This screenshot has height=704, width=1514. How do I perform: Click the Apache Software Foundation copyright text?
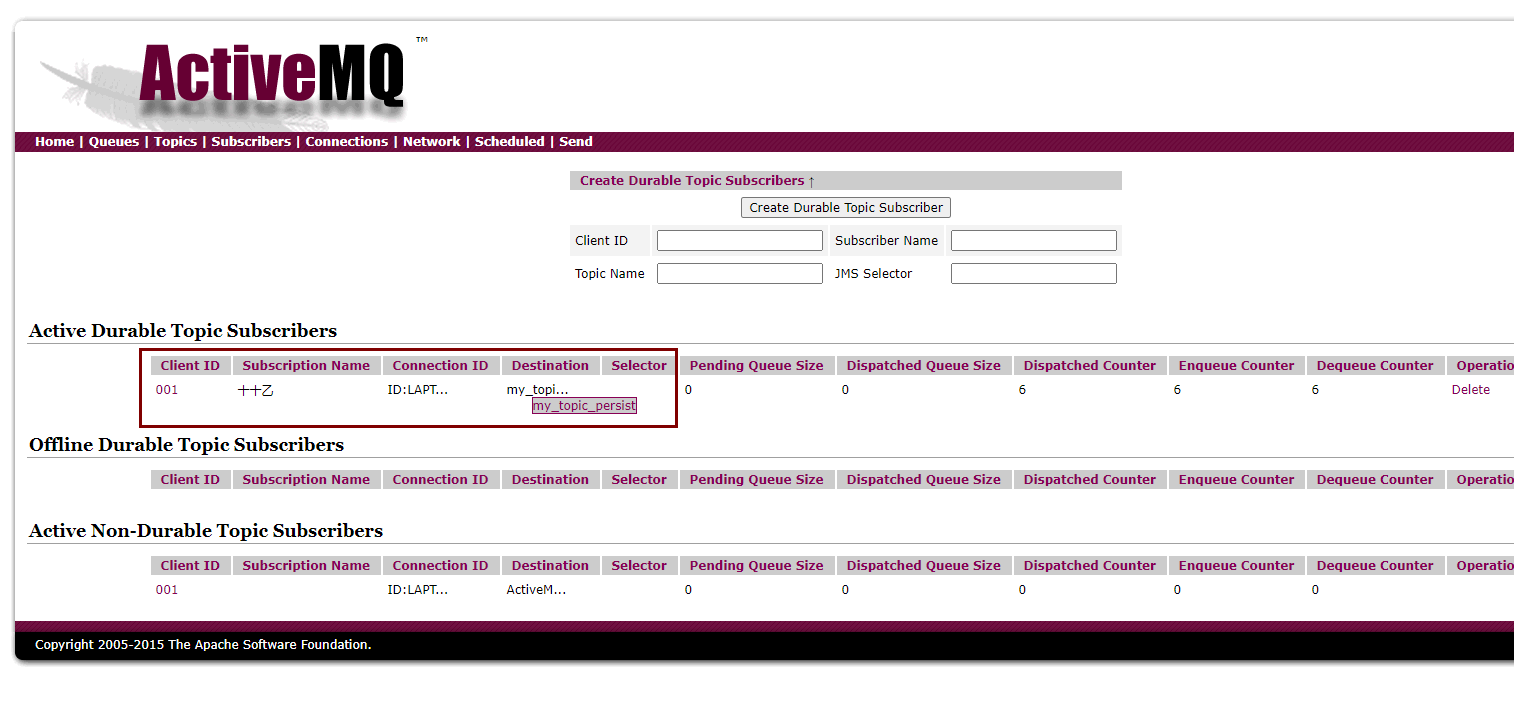pyautogui.click(x=203, y=645)
